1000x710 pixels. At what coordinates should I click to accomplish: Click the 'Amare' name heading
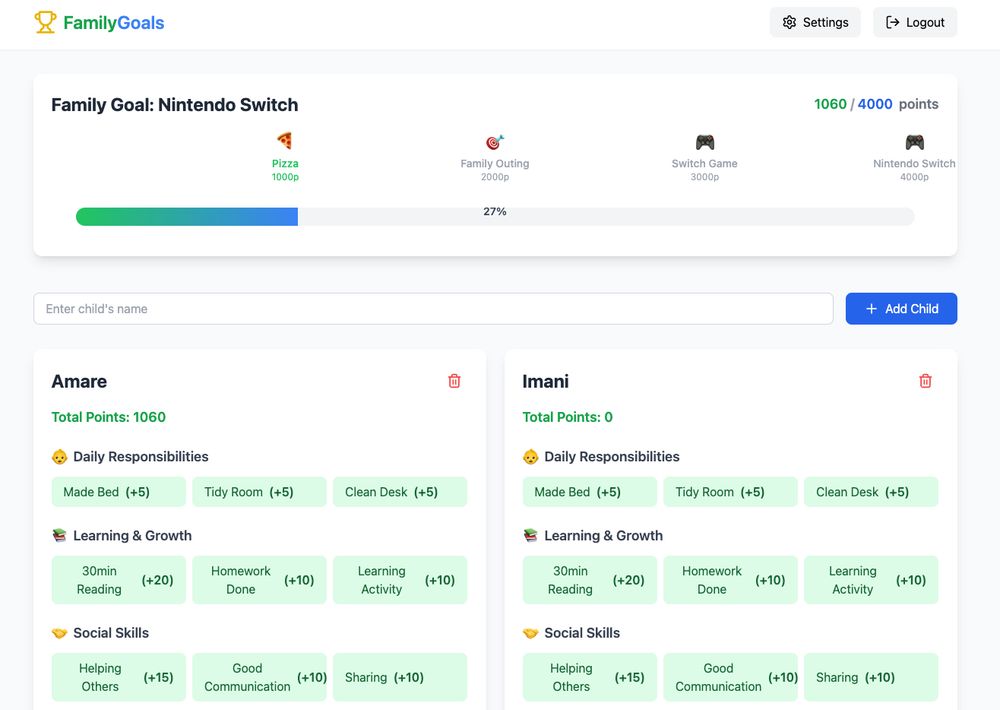(x=79, y=381)
